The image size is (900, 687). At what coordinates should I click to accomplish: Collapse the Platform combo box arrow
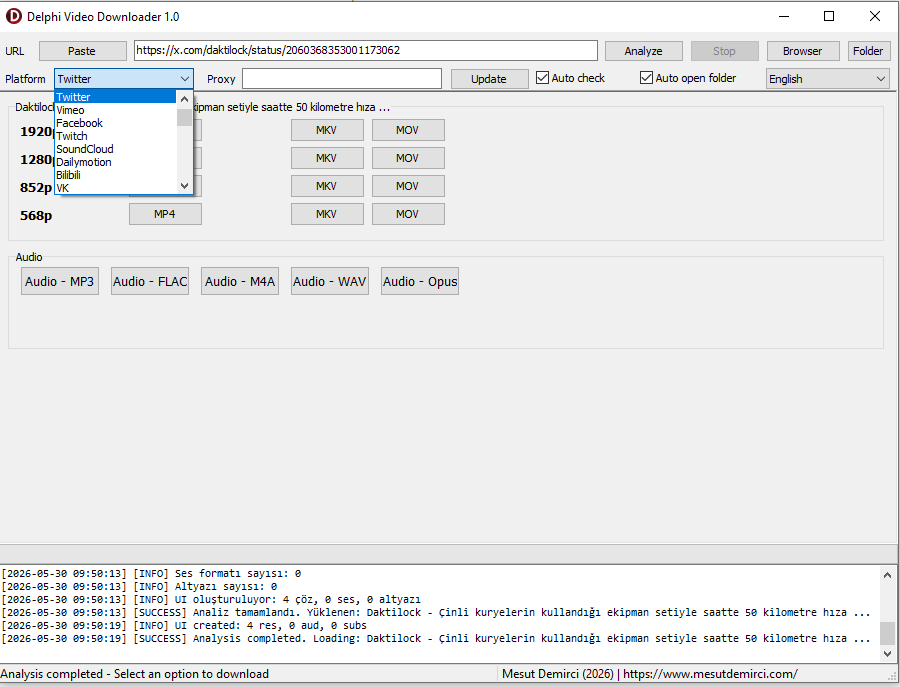point(184,79)
